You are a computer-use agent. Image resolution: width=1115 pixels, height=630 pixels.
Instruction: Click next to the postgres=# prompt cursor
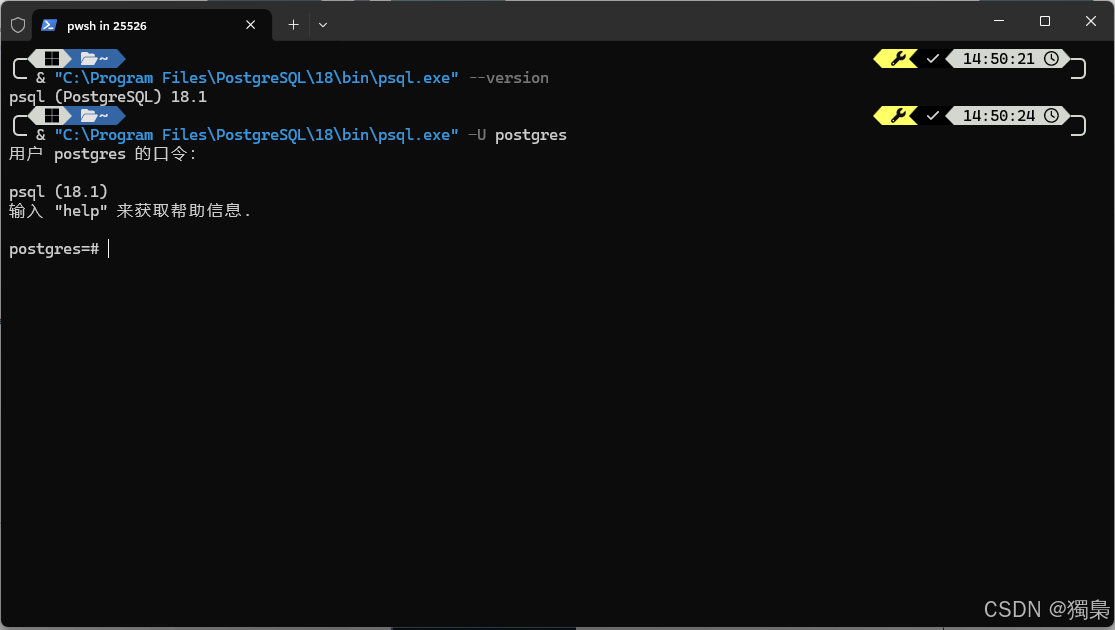tap(108, 248)
